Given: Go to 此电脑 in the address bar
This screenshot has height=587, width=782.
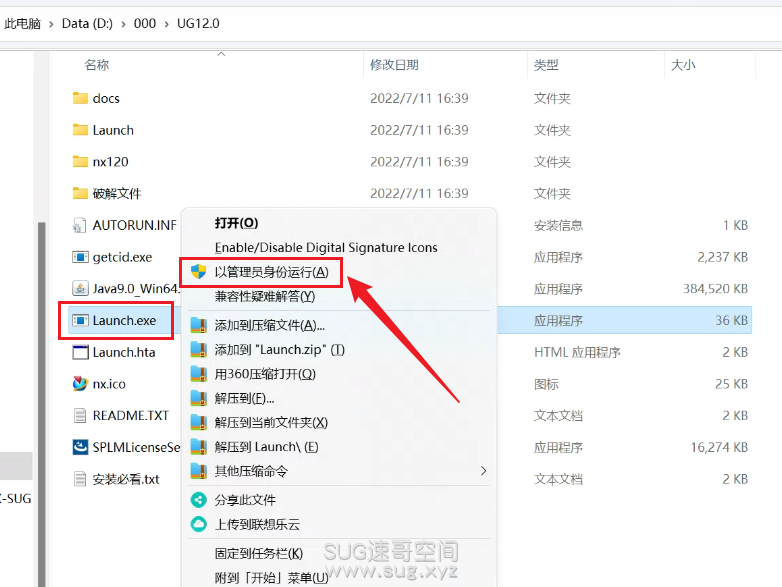Looking at the screenshot, I should 22,23.
